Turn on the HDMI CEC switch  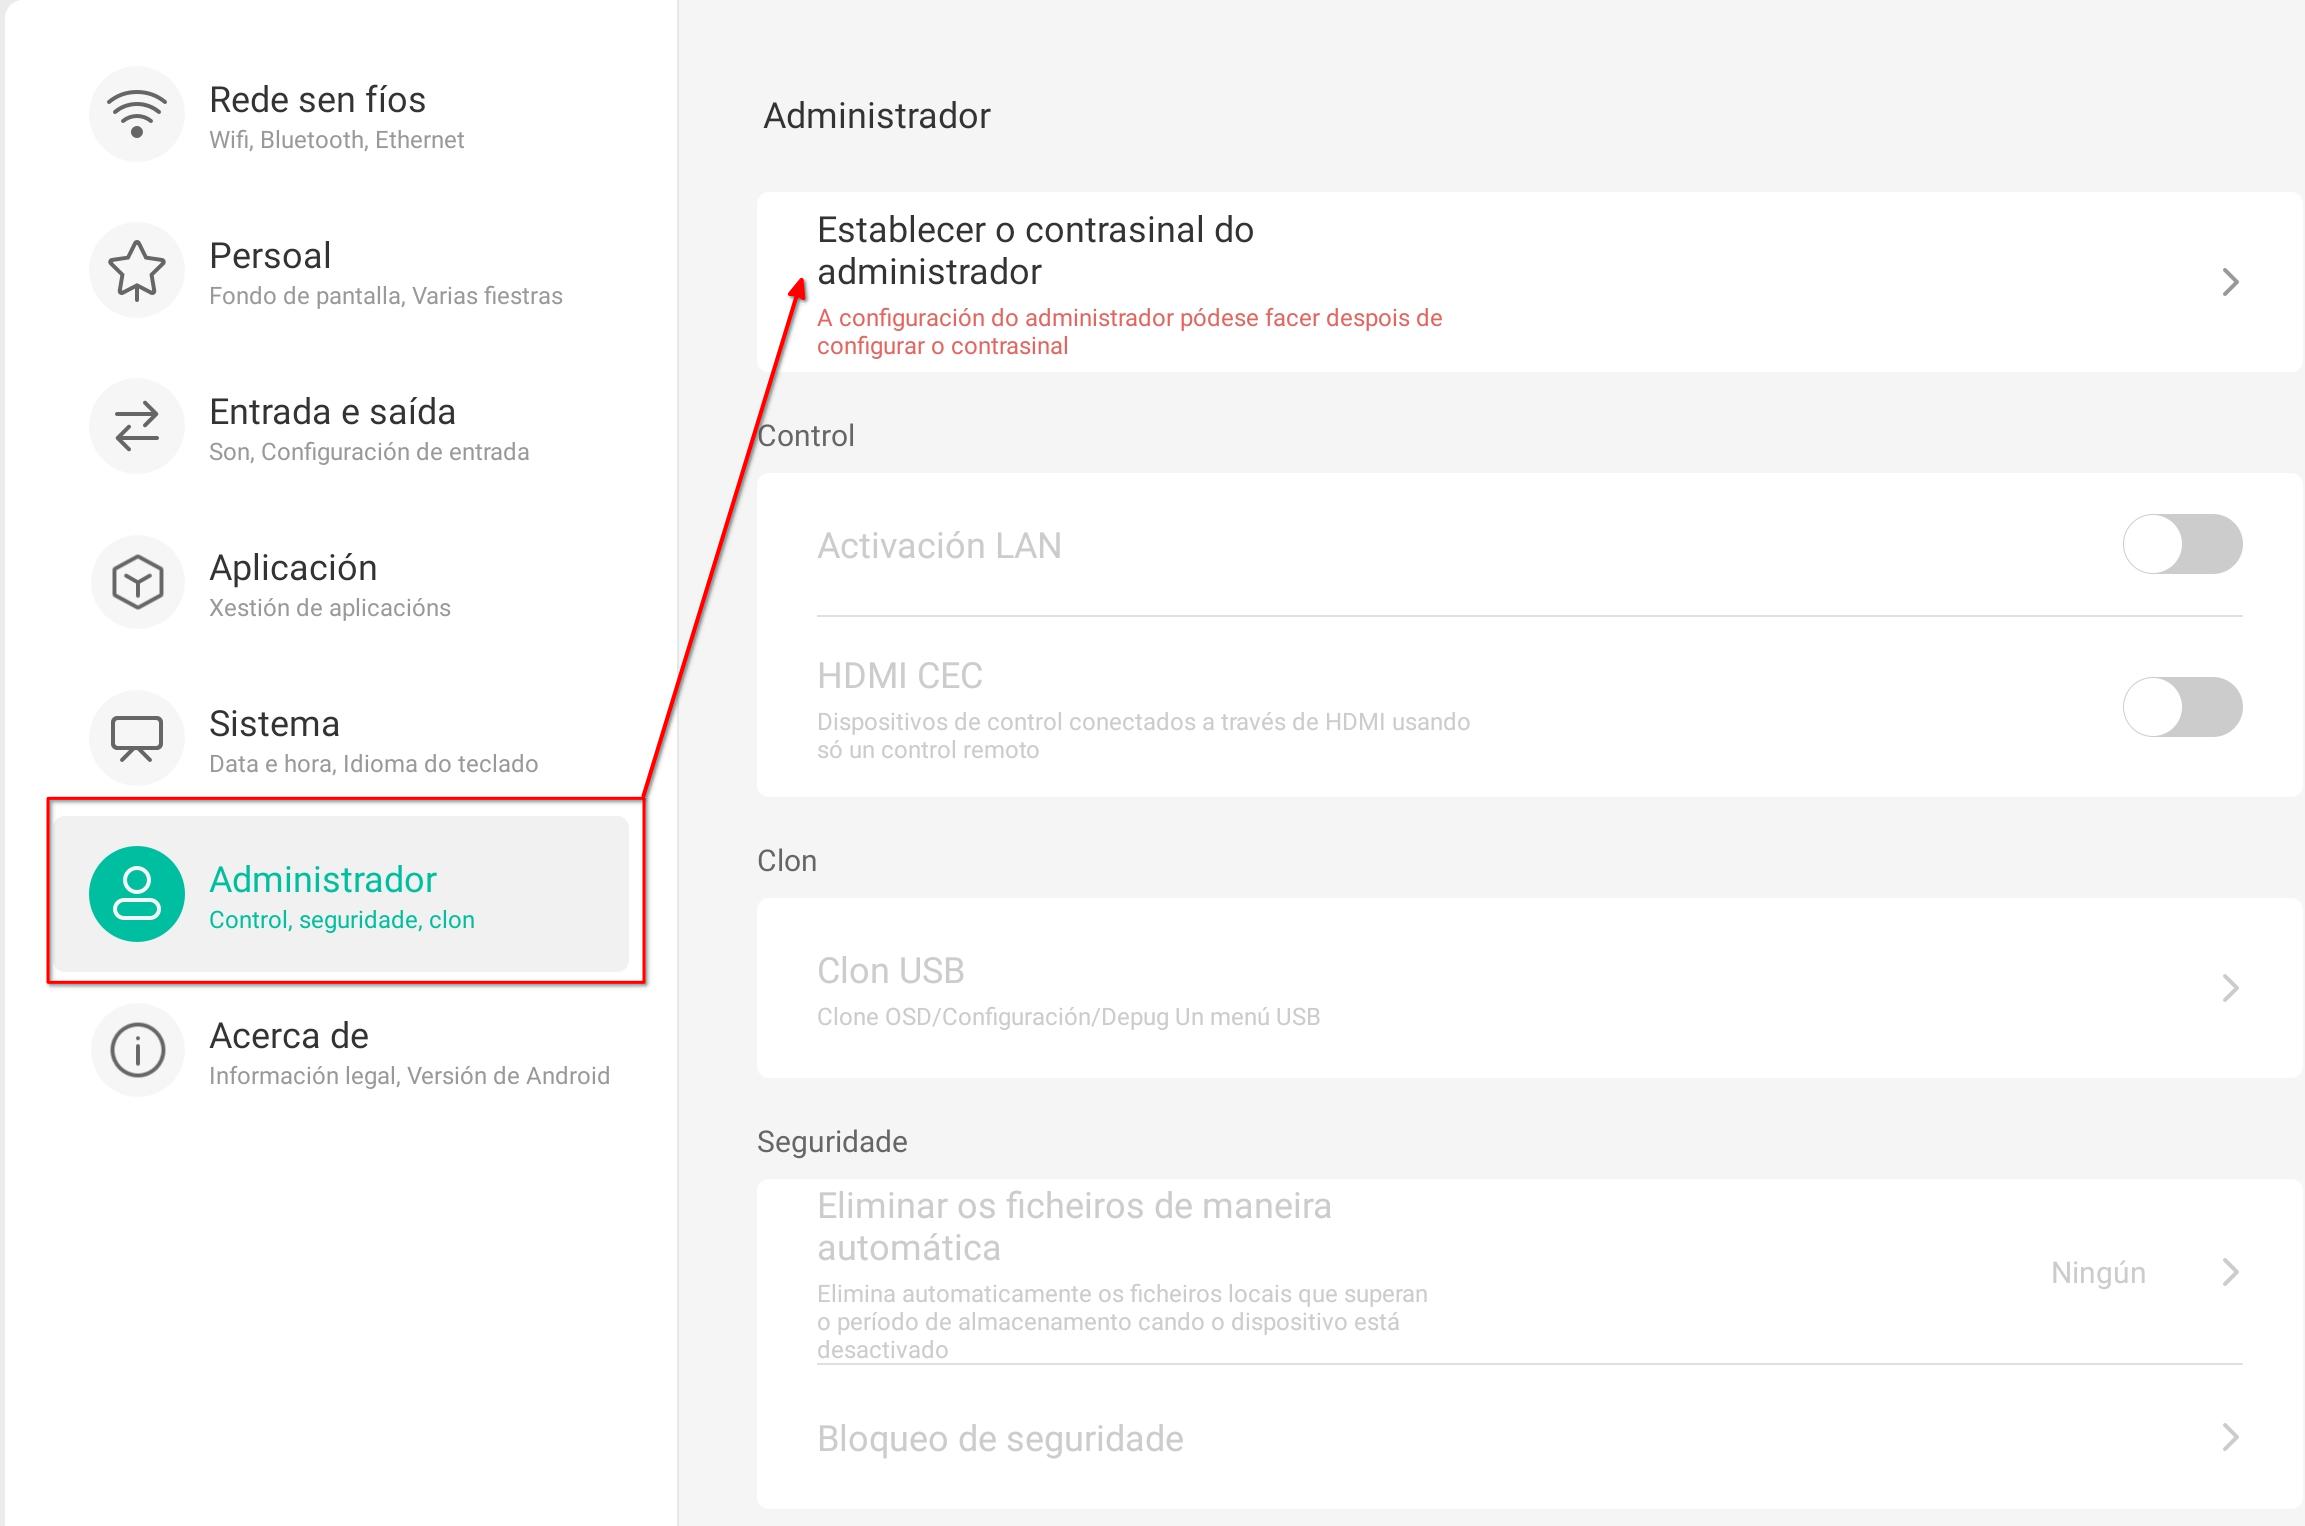pyautogui.click(x=2181, y=707)
